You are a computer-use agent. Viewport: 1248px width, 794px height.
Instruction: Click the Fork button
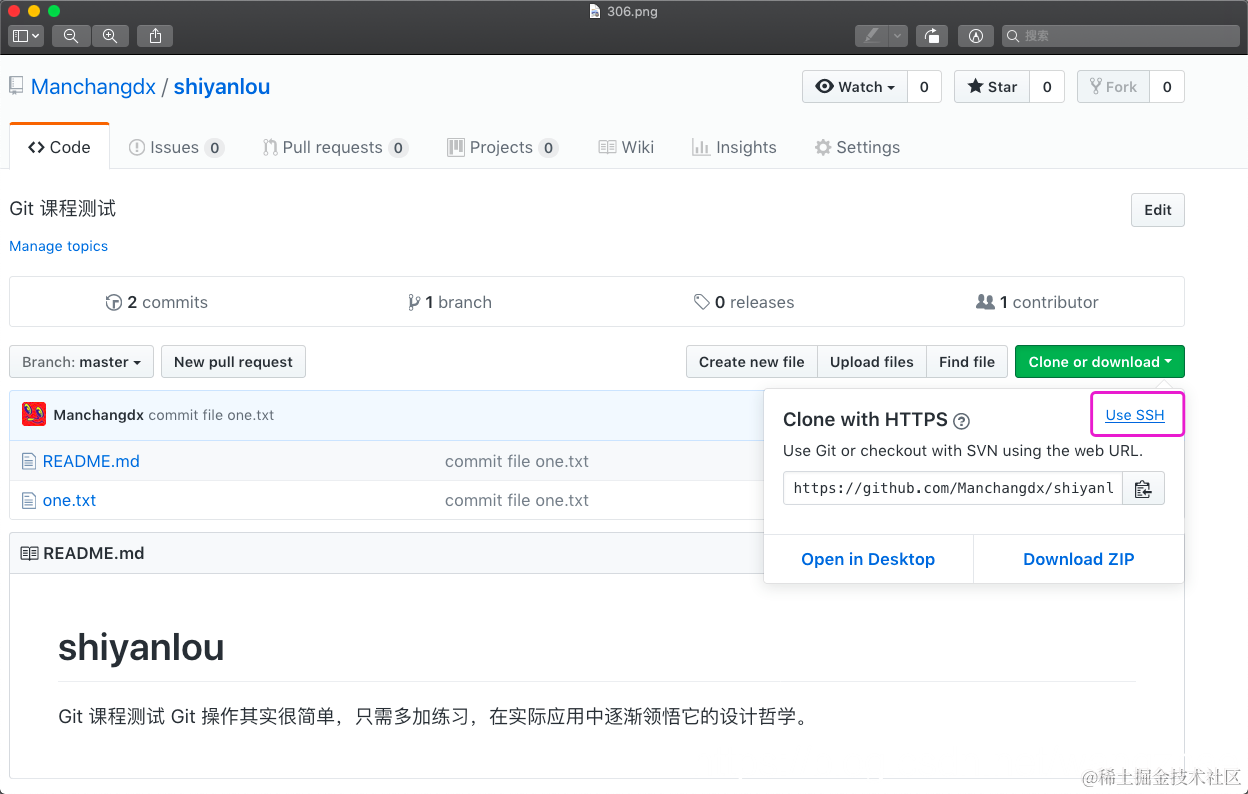pyautogui.click(x=1113, y=87)
